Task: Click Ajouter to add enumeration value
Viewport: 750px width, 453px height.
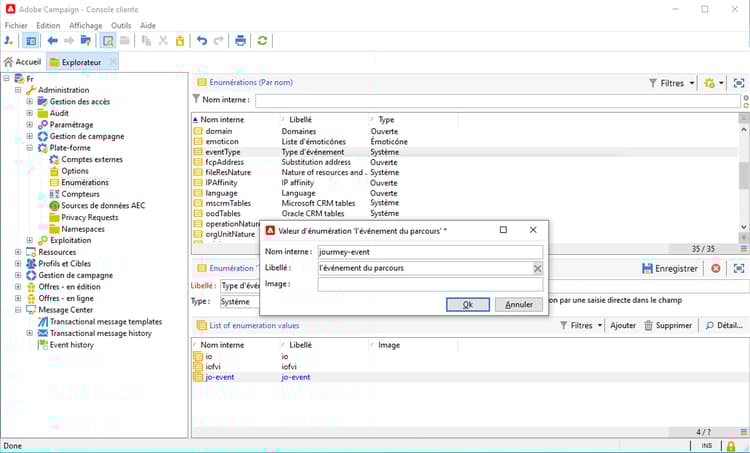Action: click(623, 325)
